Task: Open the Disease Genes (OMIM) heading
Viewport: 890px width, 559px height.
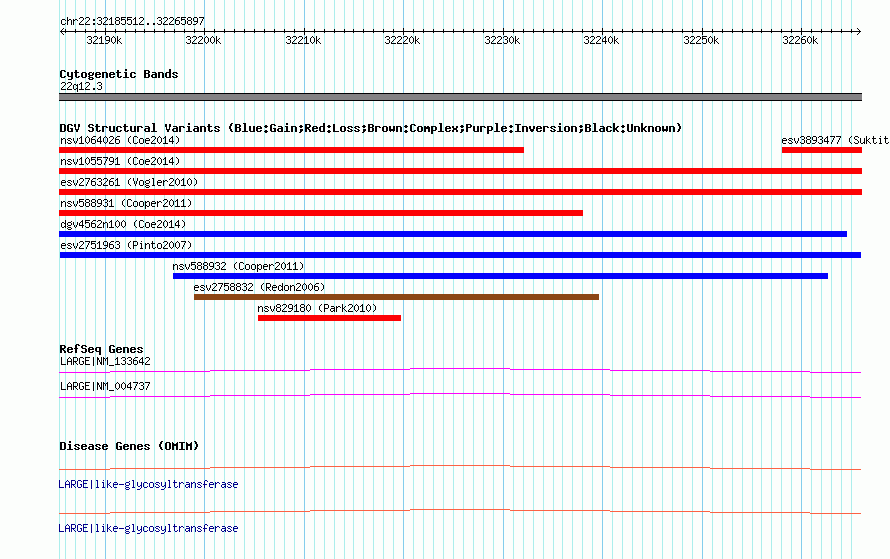Action: point(129,446)
